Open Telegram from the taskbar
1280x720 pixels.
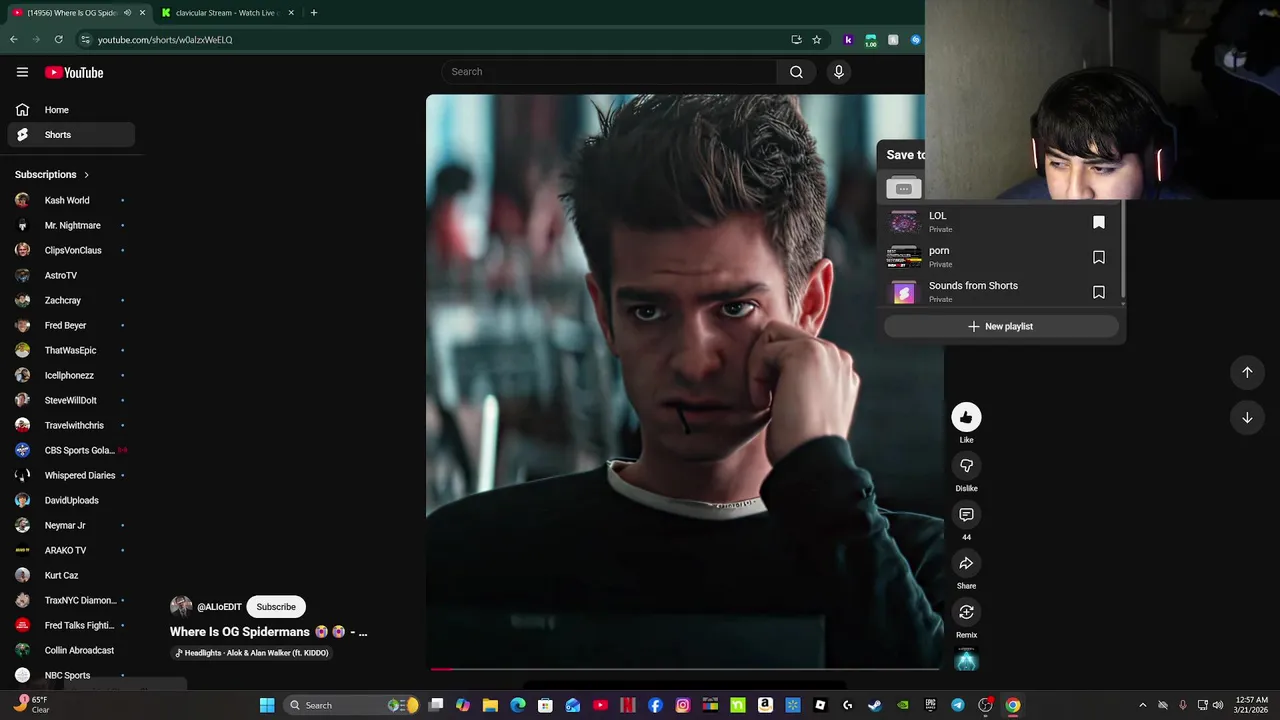pos(957,705)
